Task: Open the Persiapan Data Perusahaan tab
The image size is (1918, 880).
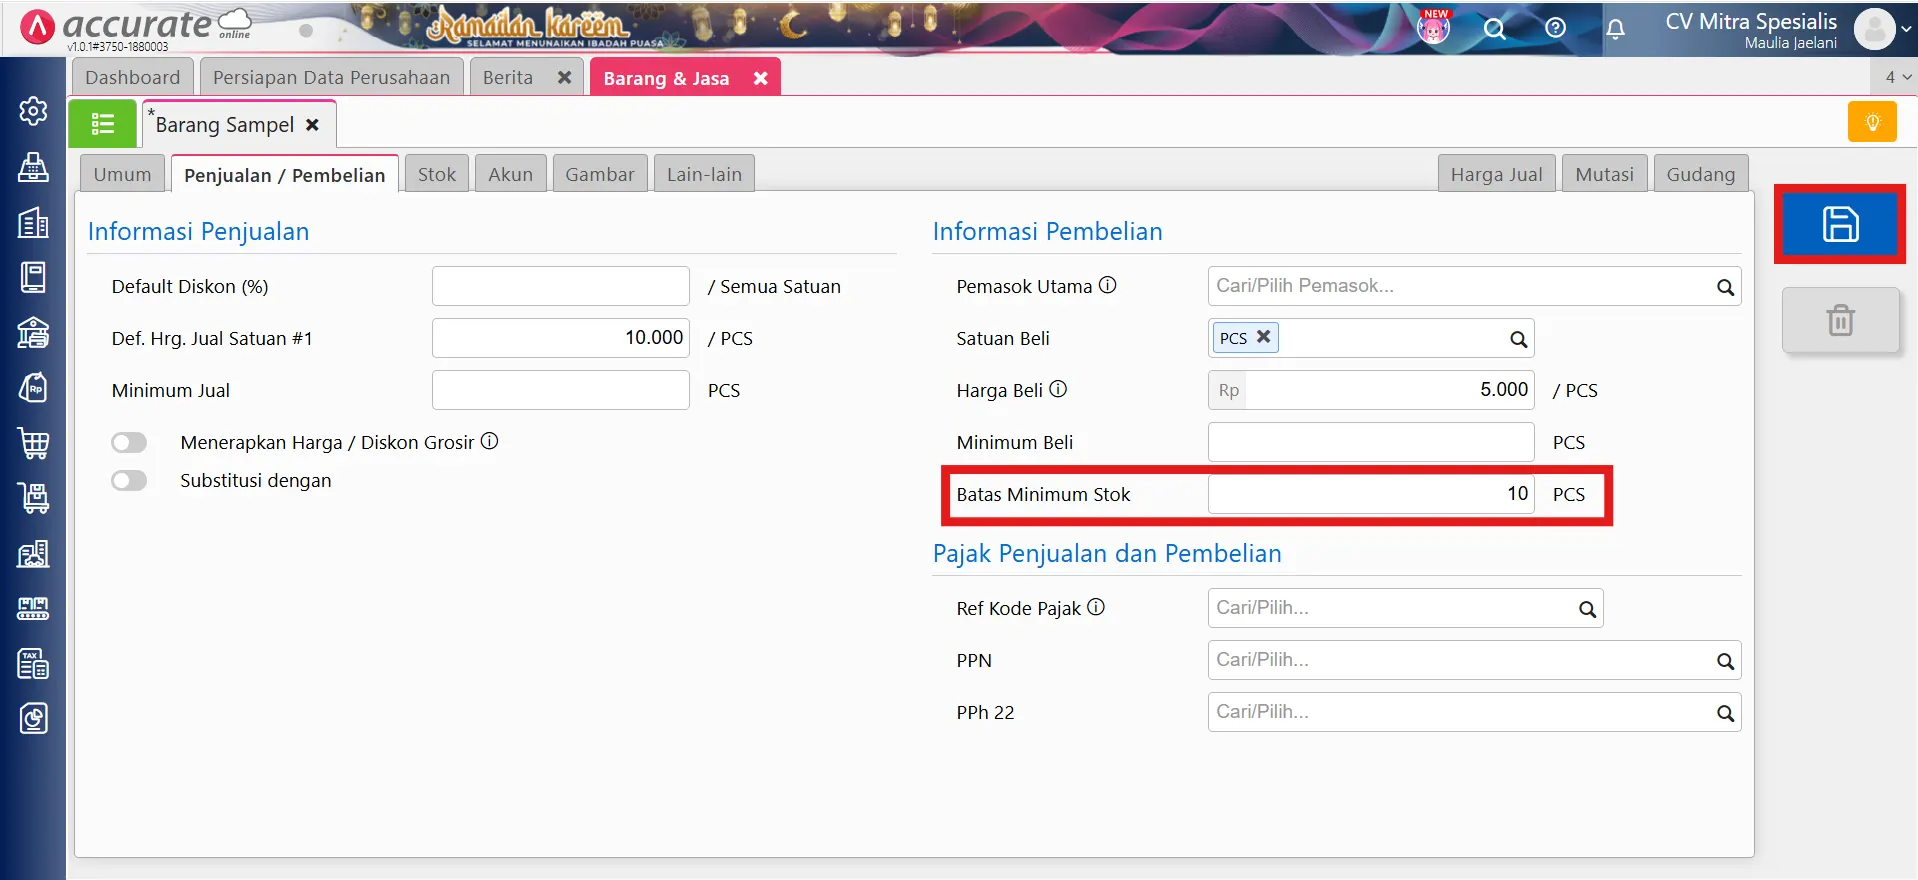Action: click(x=332, y=77)
